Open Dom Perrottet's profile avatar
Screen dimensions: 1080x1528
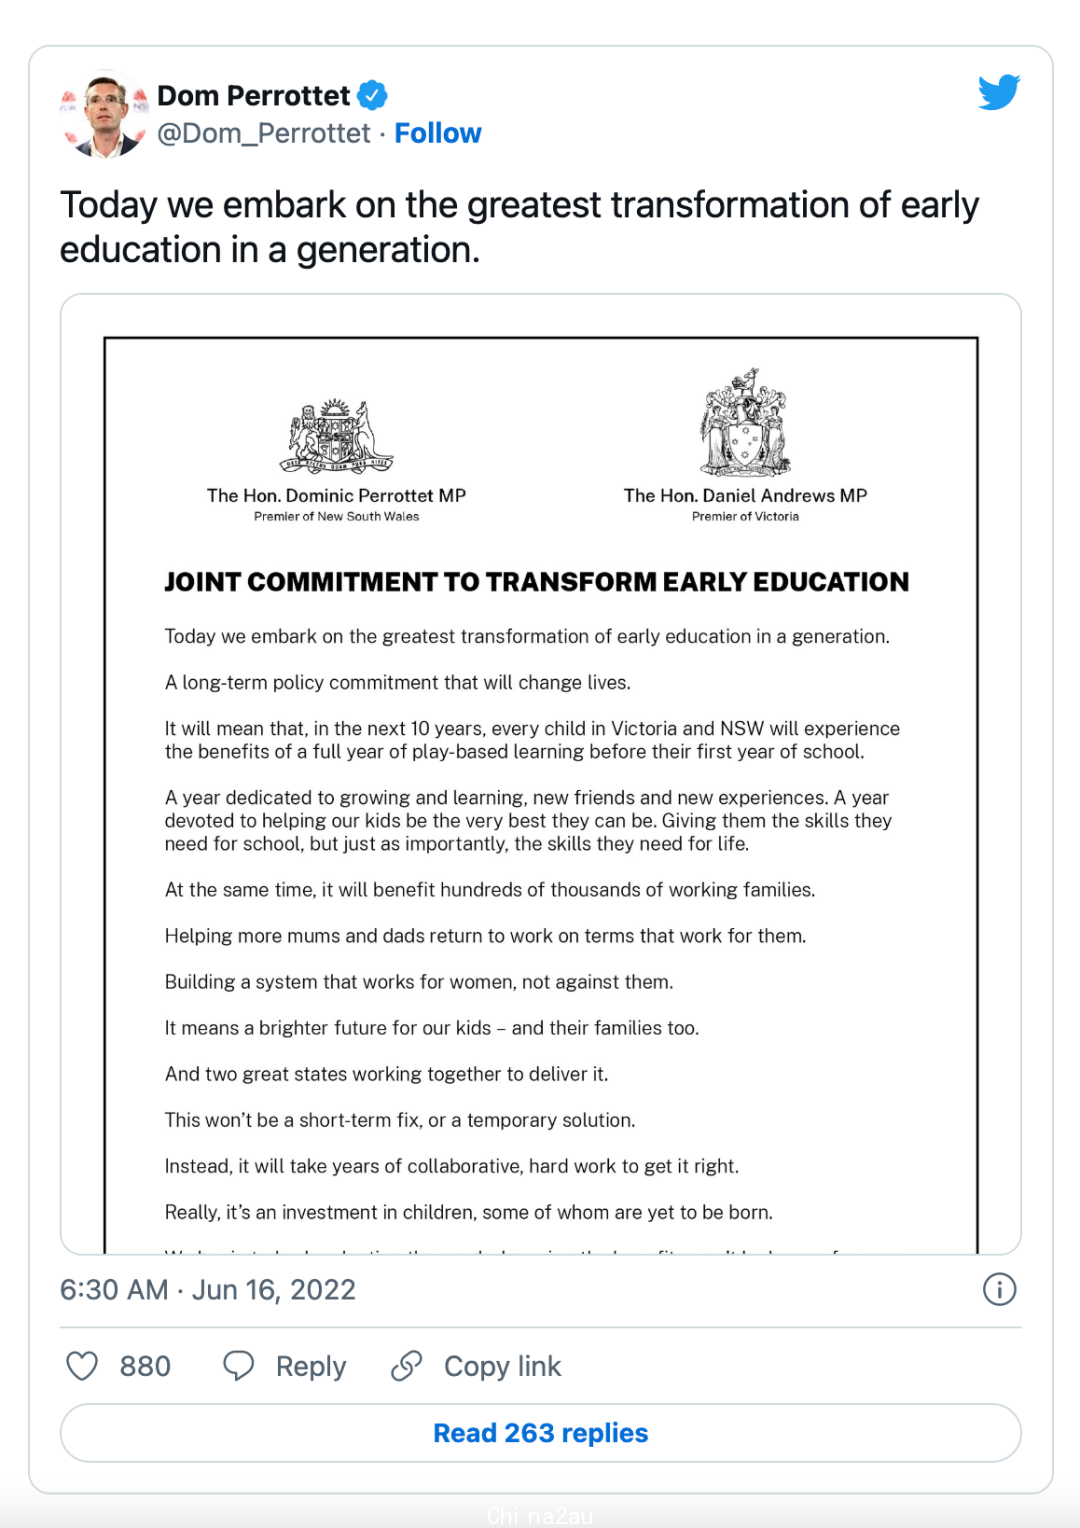click(x=104, y=114)
